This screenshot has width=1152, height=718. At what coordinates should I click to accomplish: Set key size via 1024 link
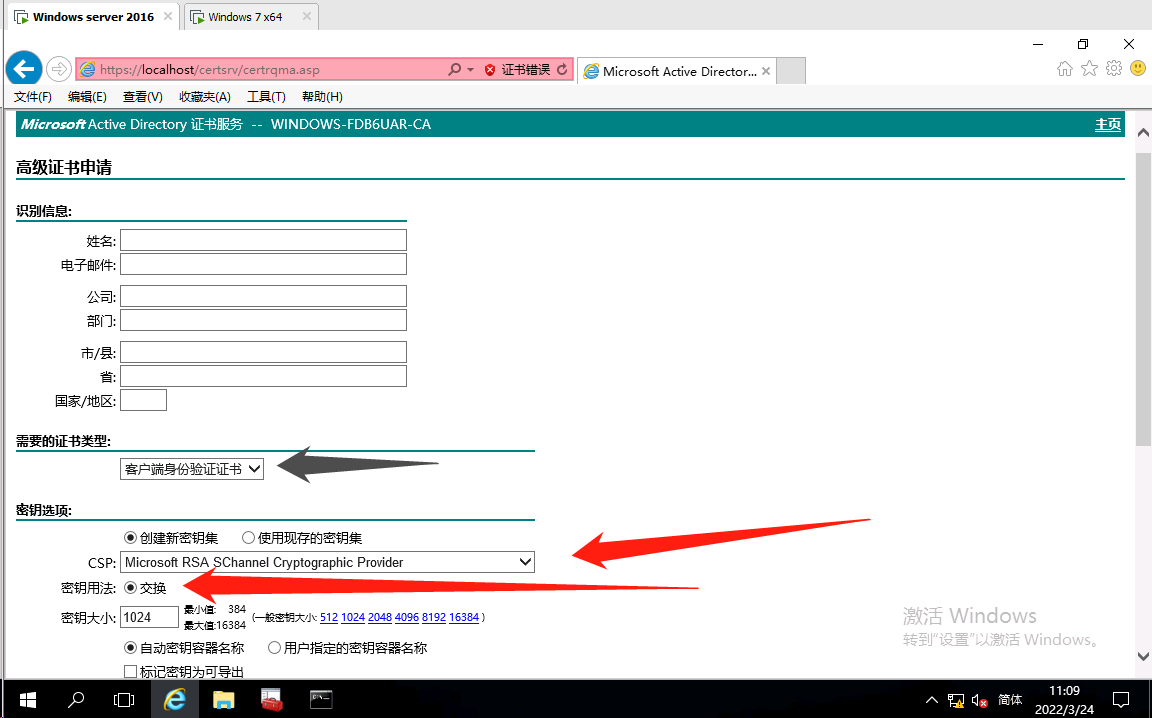tap(353, 617)
